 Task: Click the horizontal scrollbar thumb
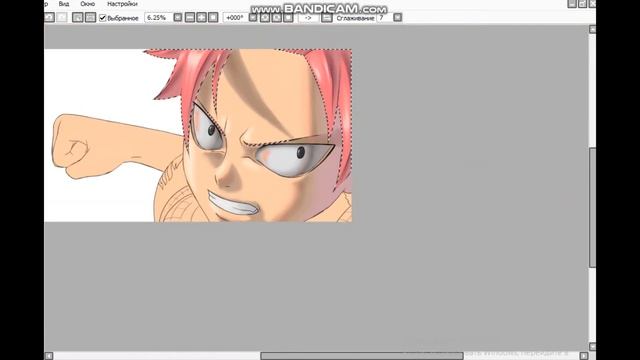[x=362, y=356]
